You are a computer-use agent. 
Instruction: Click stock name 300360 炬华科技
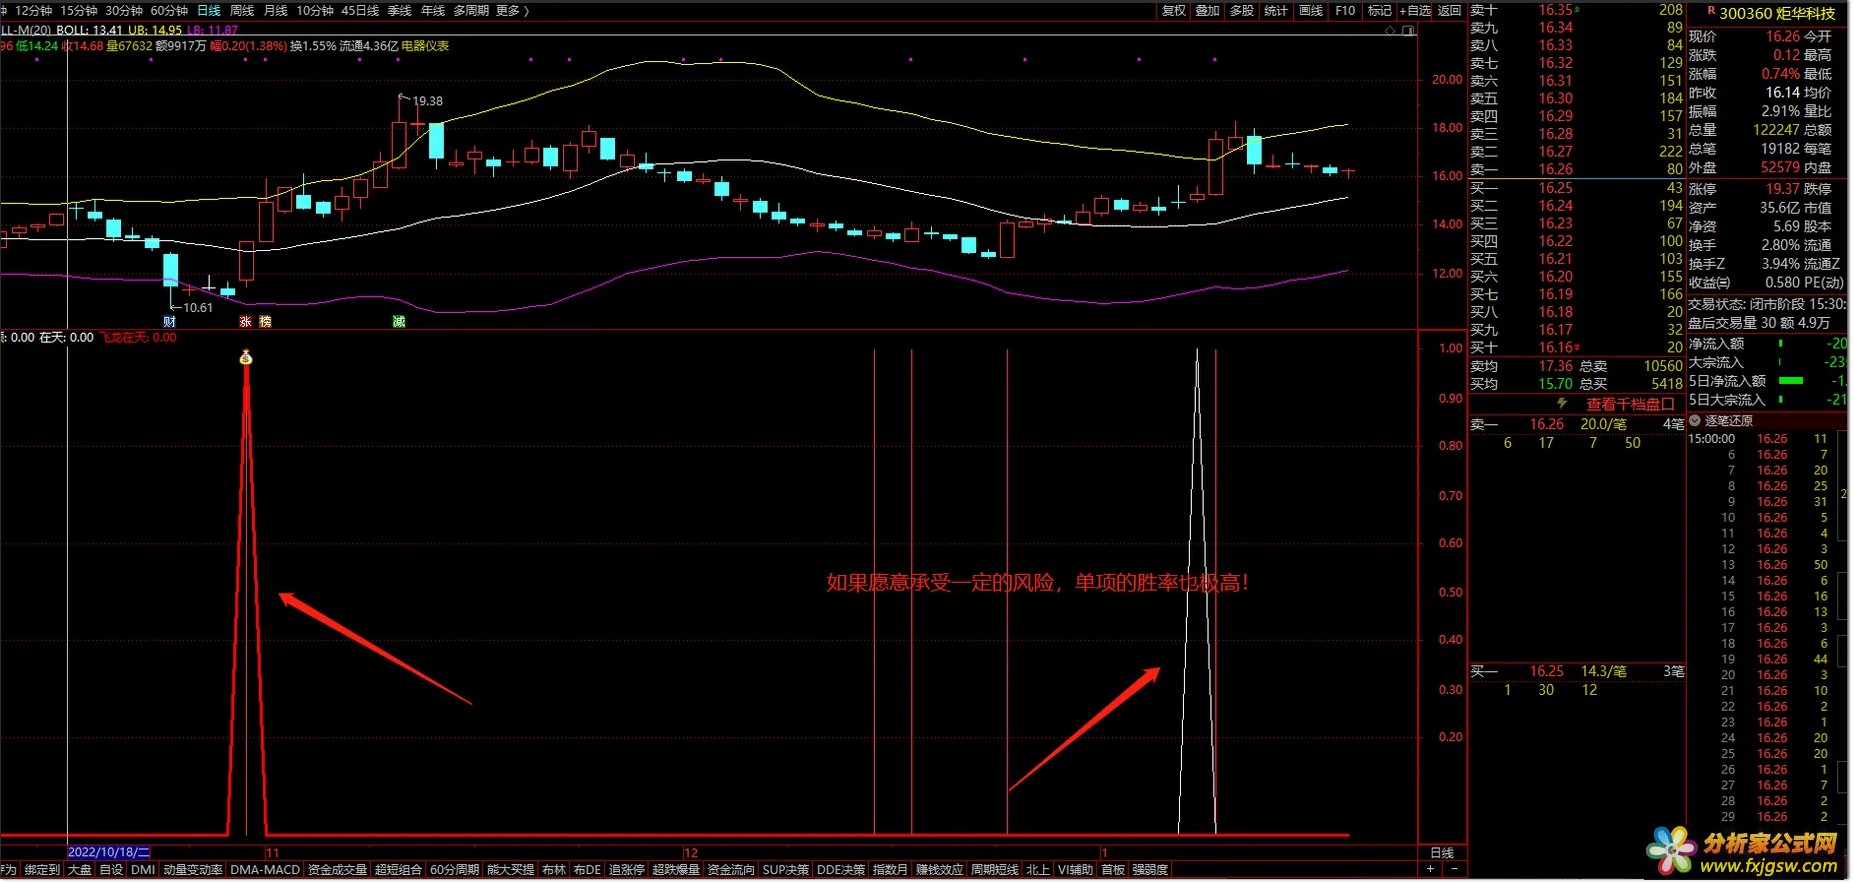pyautogui.click(x=1777, y=13)
